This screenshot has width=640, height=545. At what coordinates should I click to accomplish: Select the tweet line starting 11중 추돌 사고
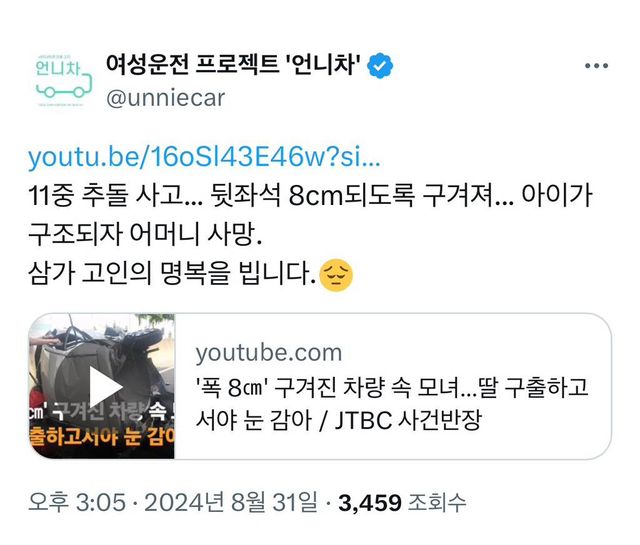click(x=310, y=196)
